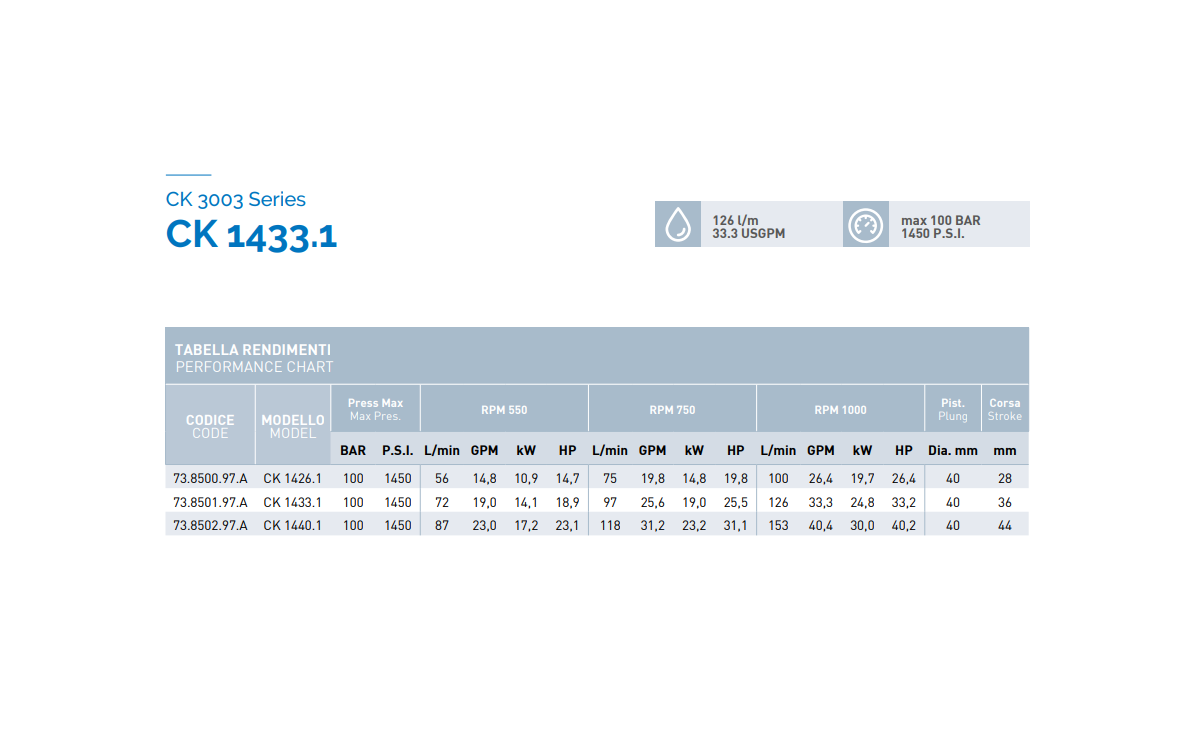The width and height of the screenshot is (1200, 750).
Task: Click product code 73.8501.97.A
Action: point(210,502)
